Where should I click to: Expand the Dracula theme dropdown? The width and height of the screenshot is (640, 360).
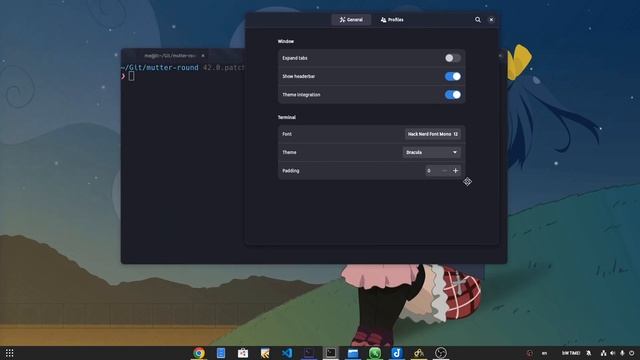(432, 152)
